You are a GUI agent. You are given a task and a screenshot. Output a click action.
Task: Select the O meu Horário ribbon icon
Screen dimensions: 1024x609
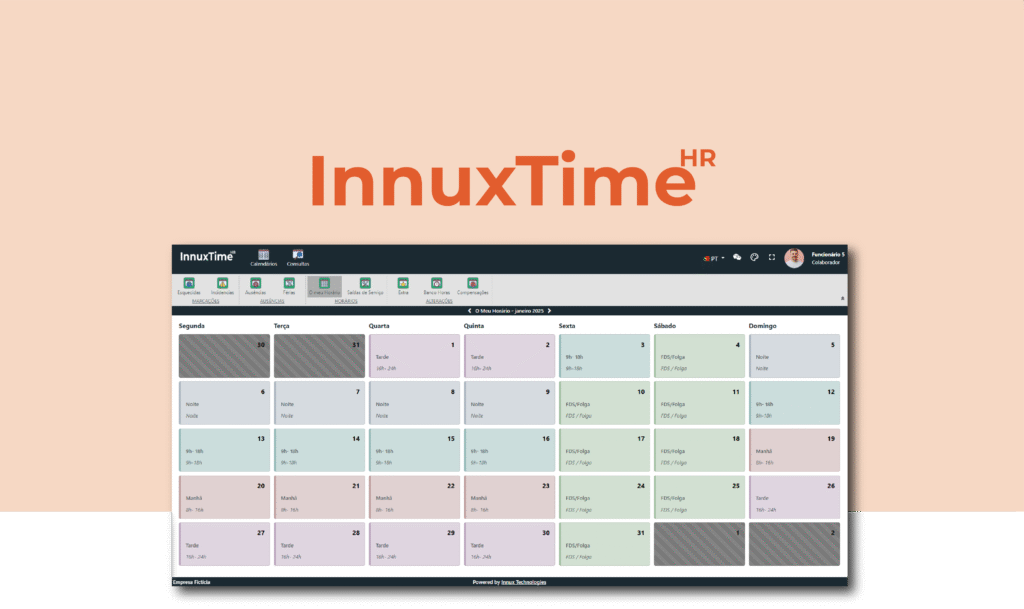tap(324, 283)
